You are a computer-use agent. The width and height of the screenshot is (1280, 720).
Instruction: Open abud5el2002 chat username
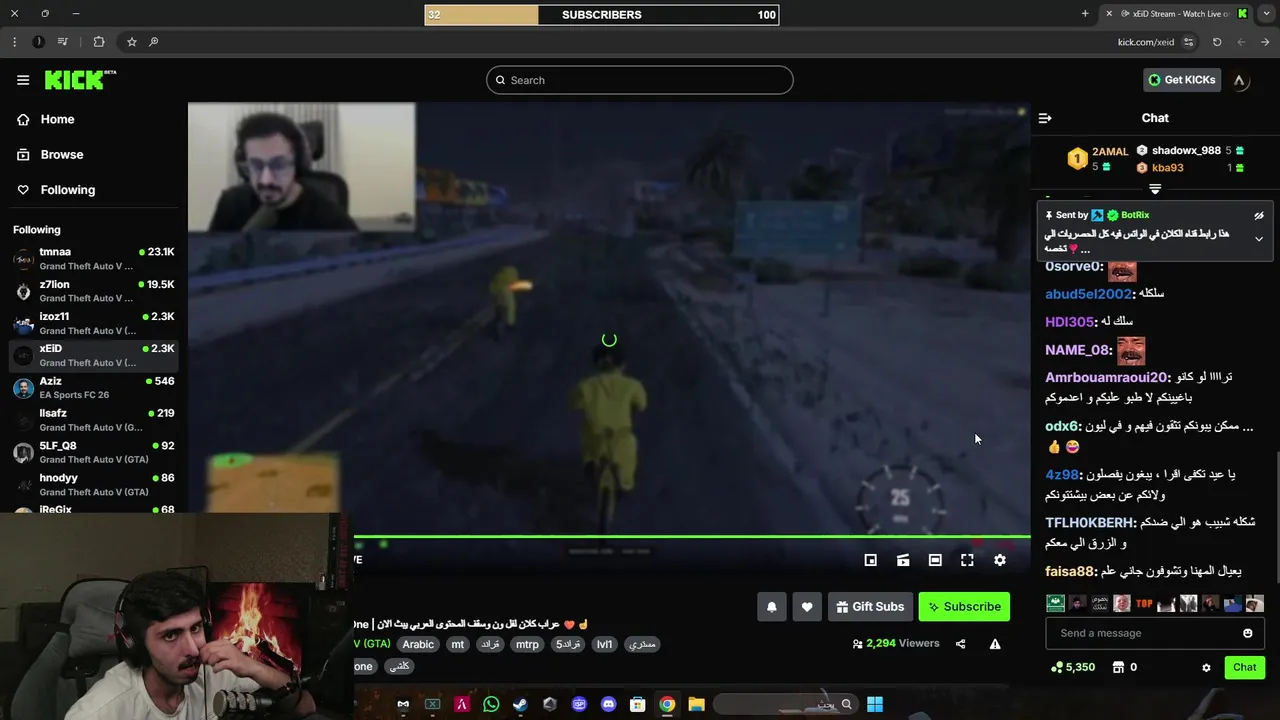pyautogui.click(x=1088, y=294)
